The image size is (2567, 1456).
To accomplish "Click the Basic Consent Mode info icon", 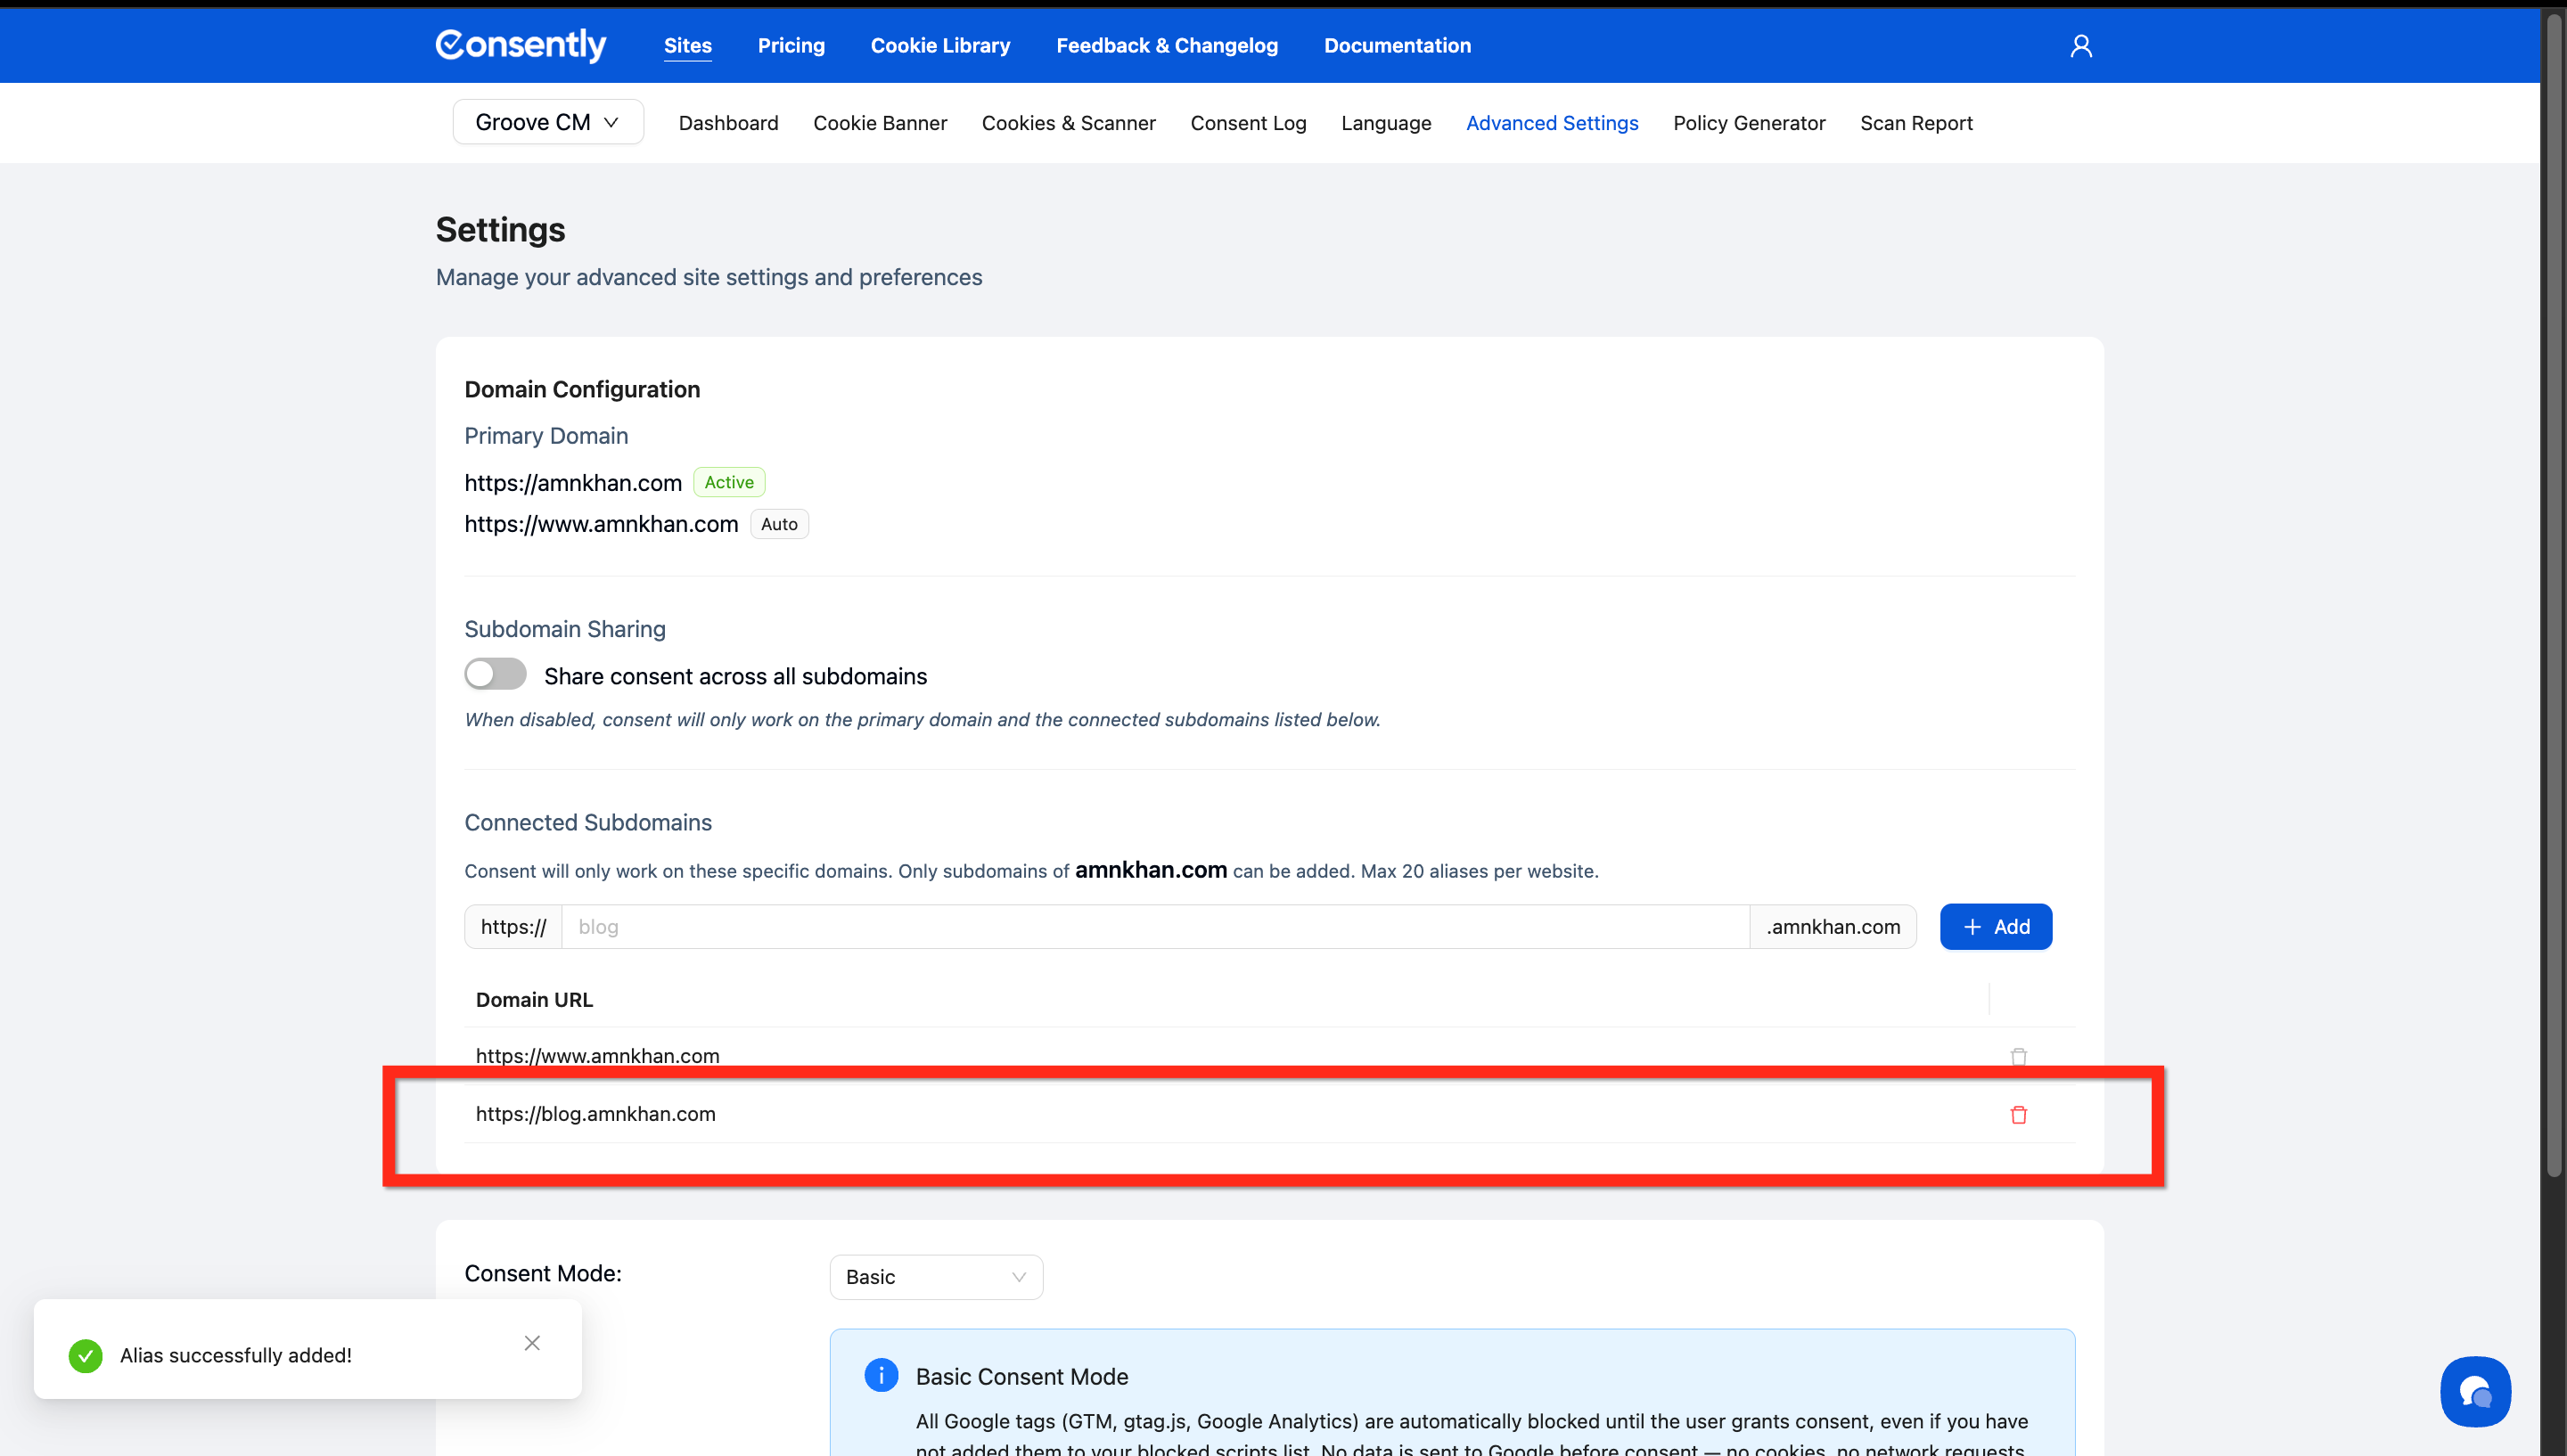I will tap(881, 1375).
